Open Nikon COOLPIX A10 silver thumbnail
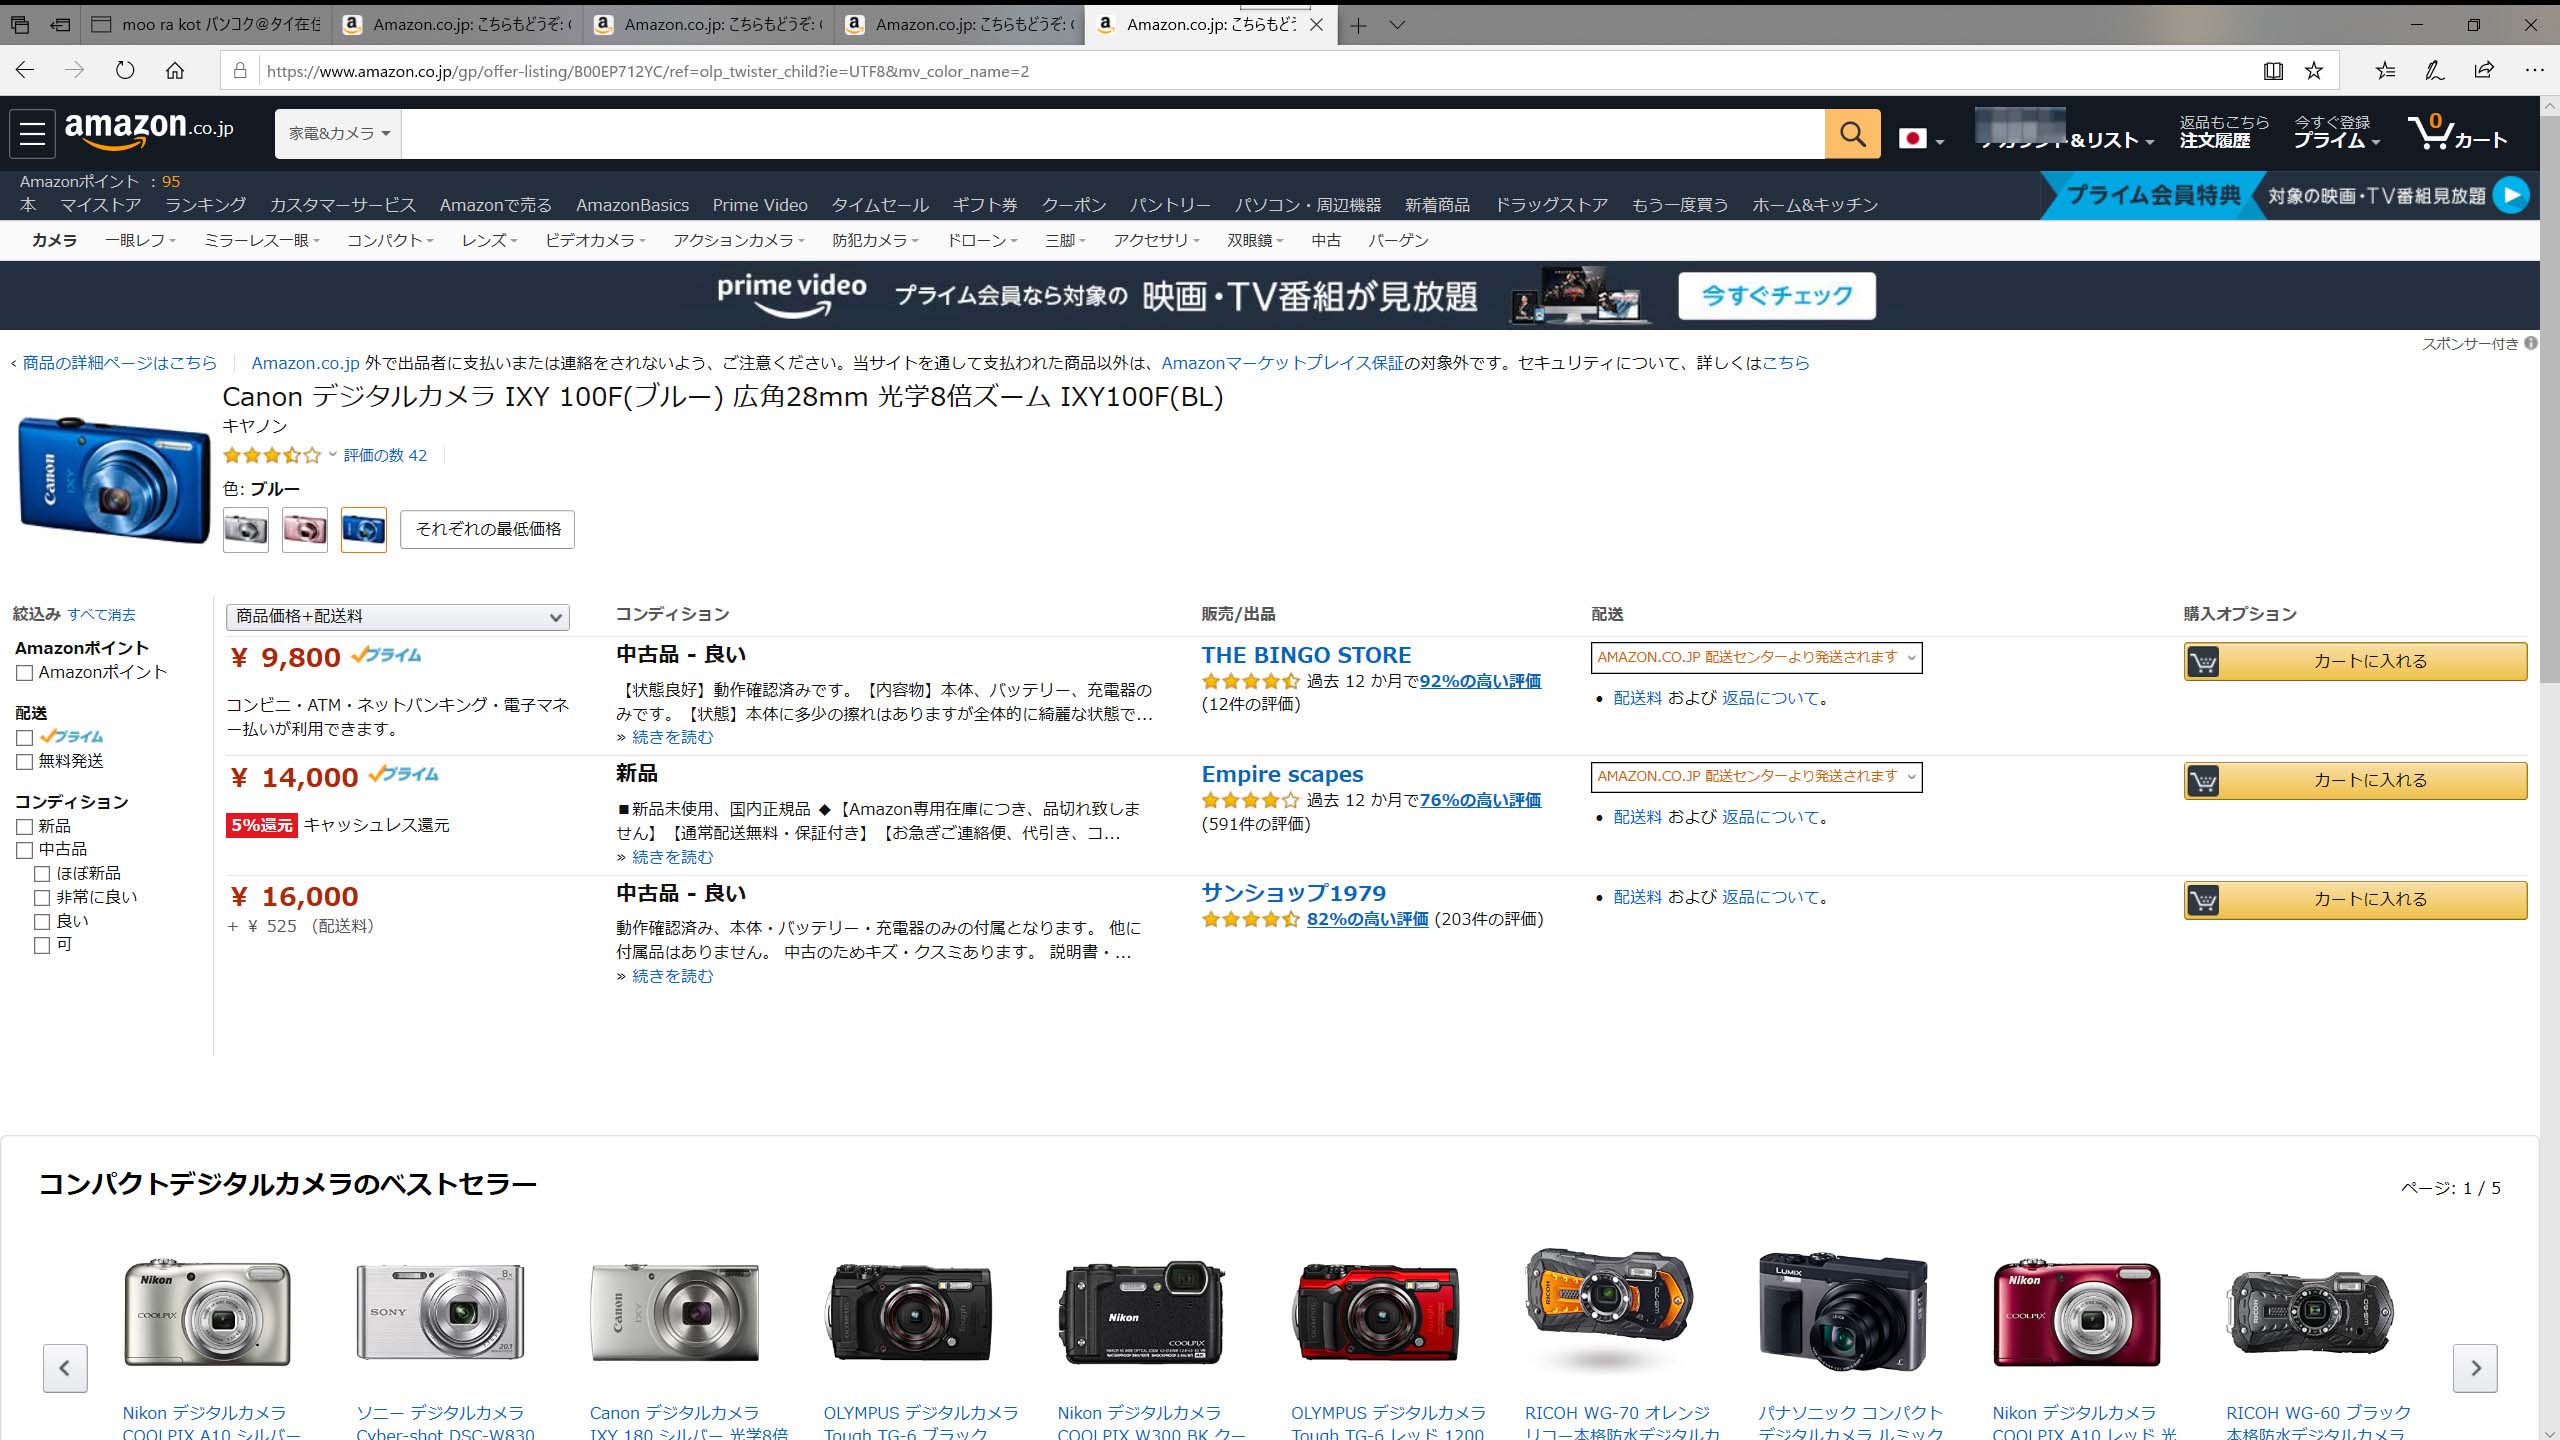This screenshot has width=2560, height=1440. 207,1313
